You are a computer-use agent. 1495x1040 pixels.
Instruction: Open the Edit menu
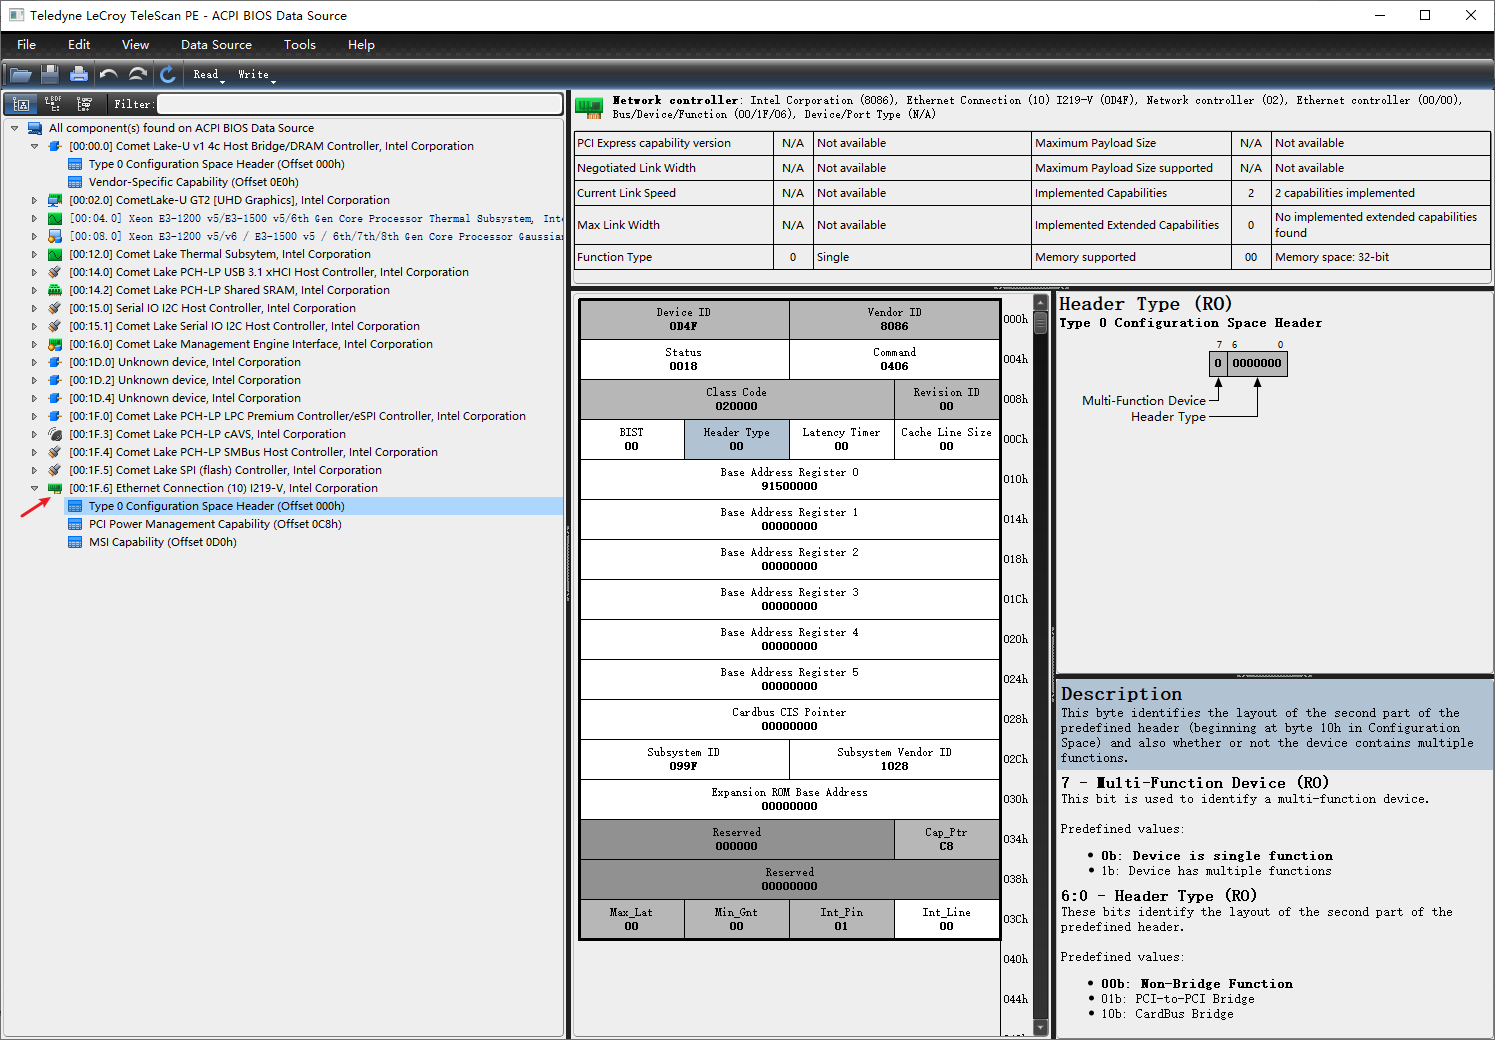pos(79,45)
